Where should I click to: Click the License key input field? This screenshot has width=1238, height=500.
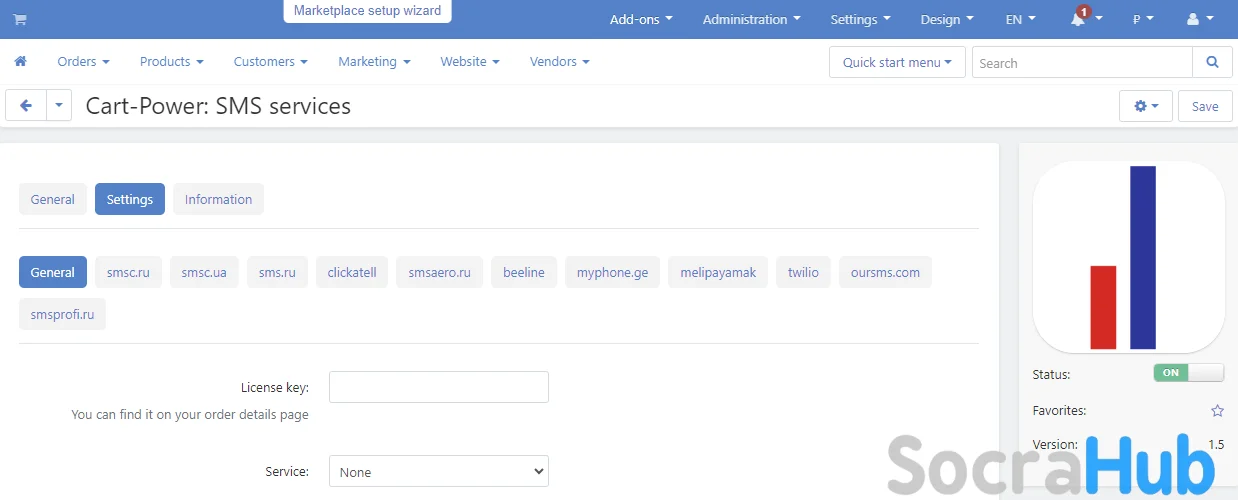click(438, 387)
